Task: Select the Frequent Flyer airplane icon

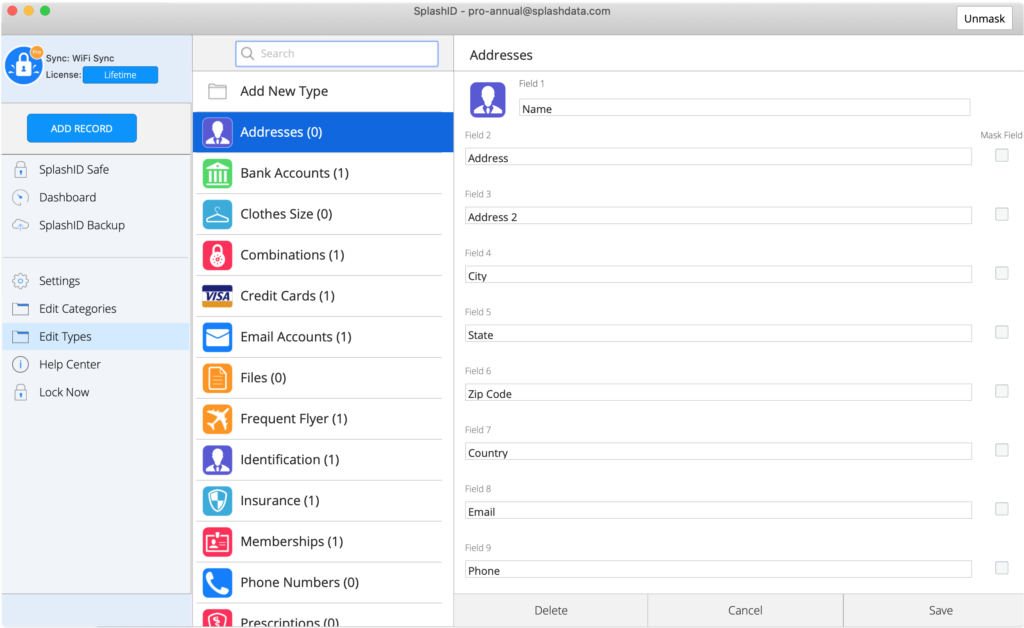Action: click(217, 419)
